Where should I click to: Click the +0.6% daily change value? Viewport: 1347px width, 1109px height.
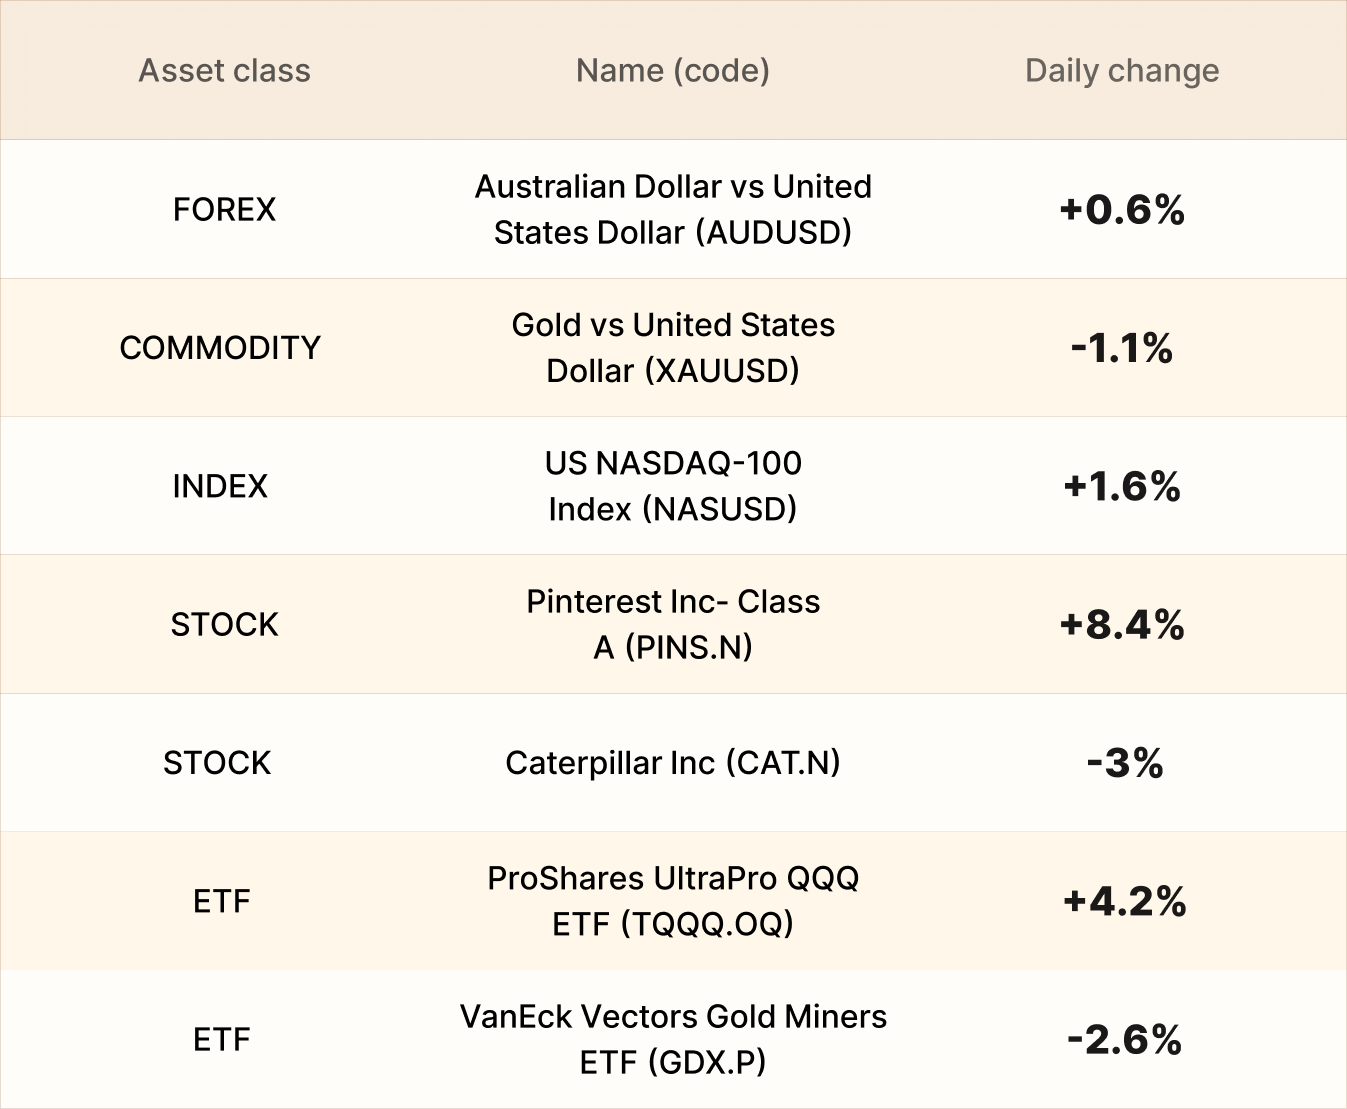click(1122, 209)
